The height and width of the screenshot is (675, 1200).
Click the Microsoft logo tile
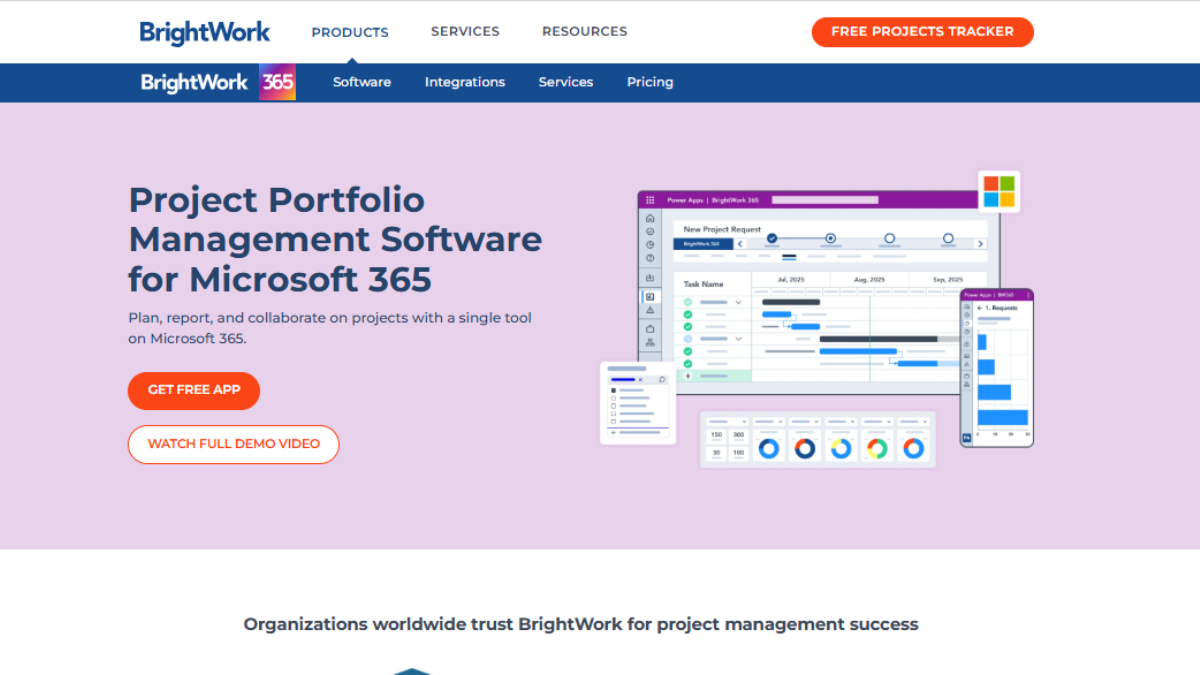(x=997, y=192)
